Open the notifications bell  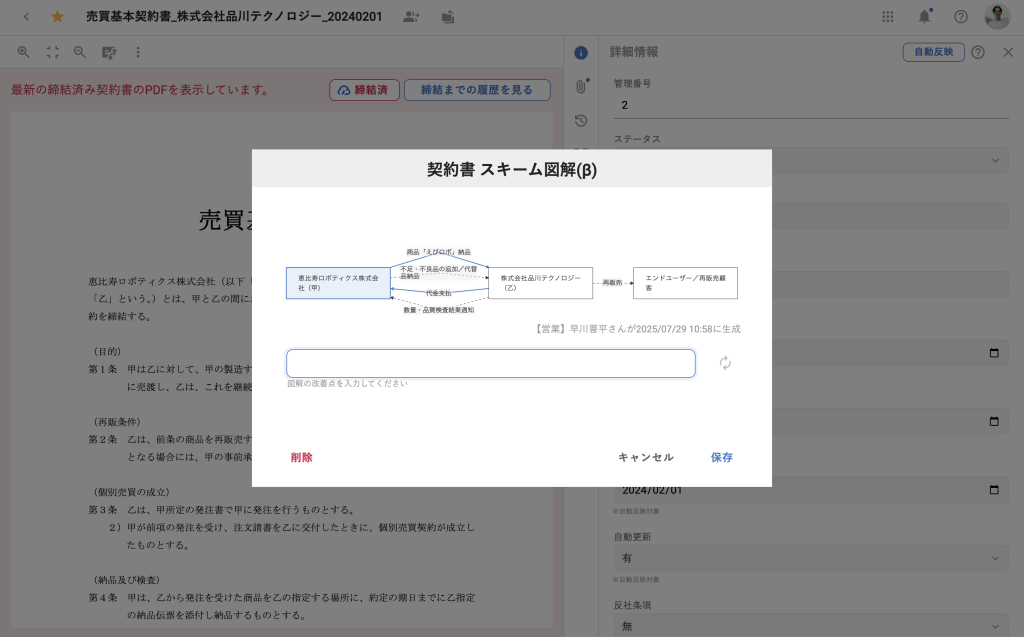point(925,16)
